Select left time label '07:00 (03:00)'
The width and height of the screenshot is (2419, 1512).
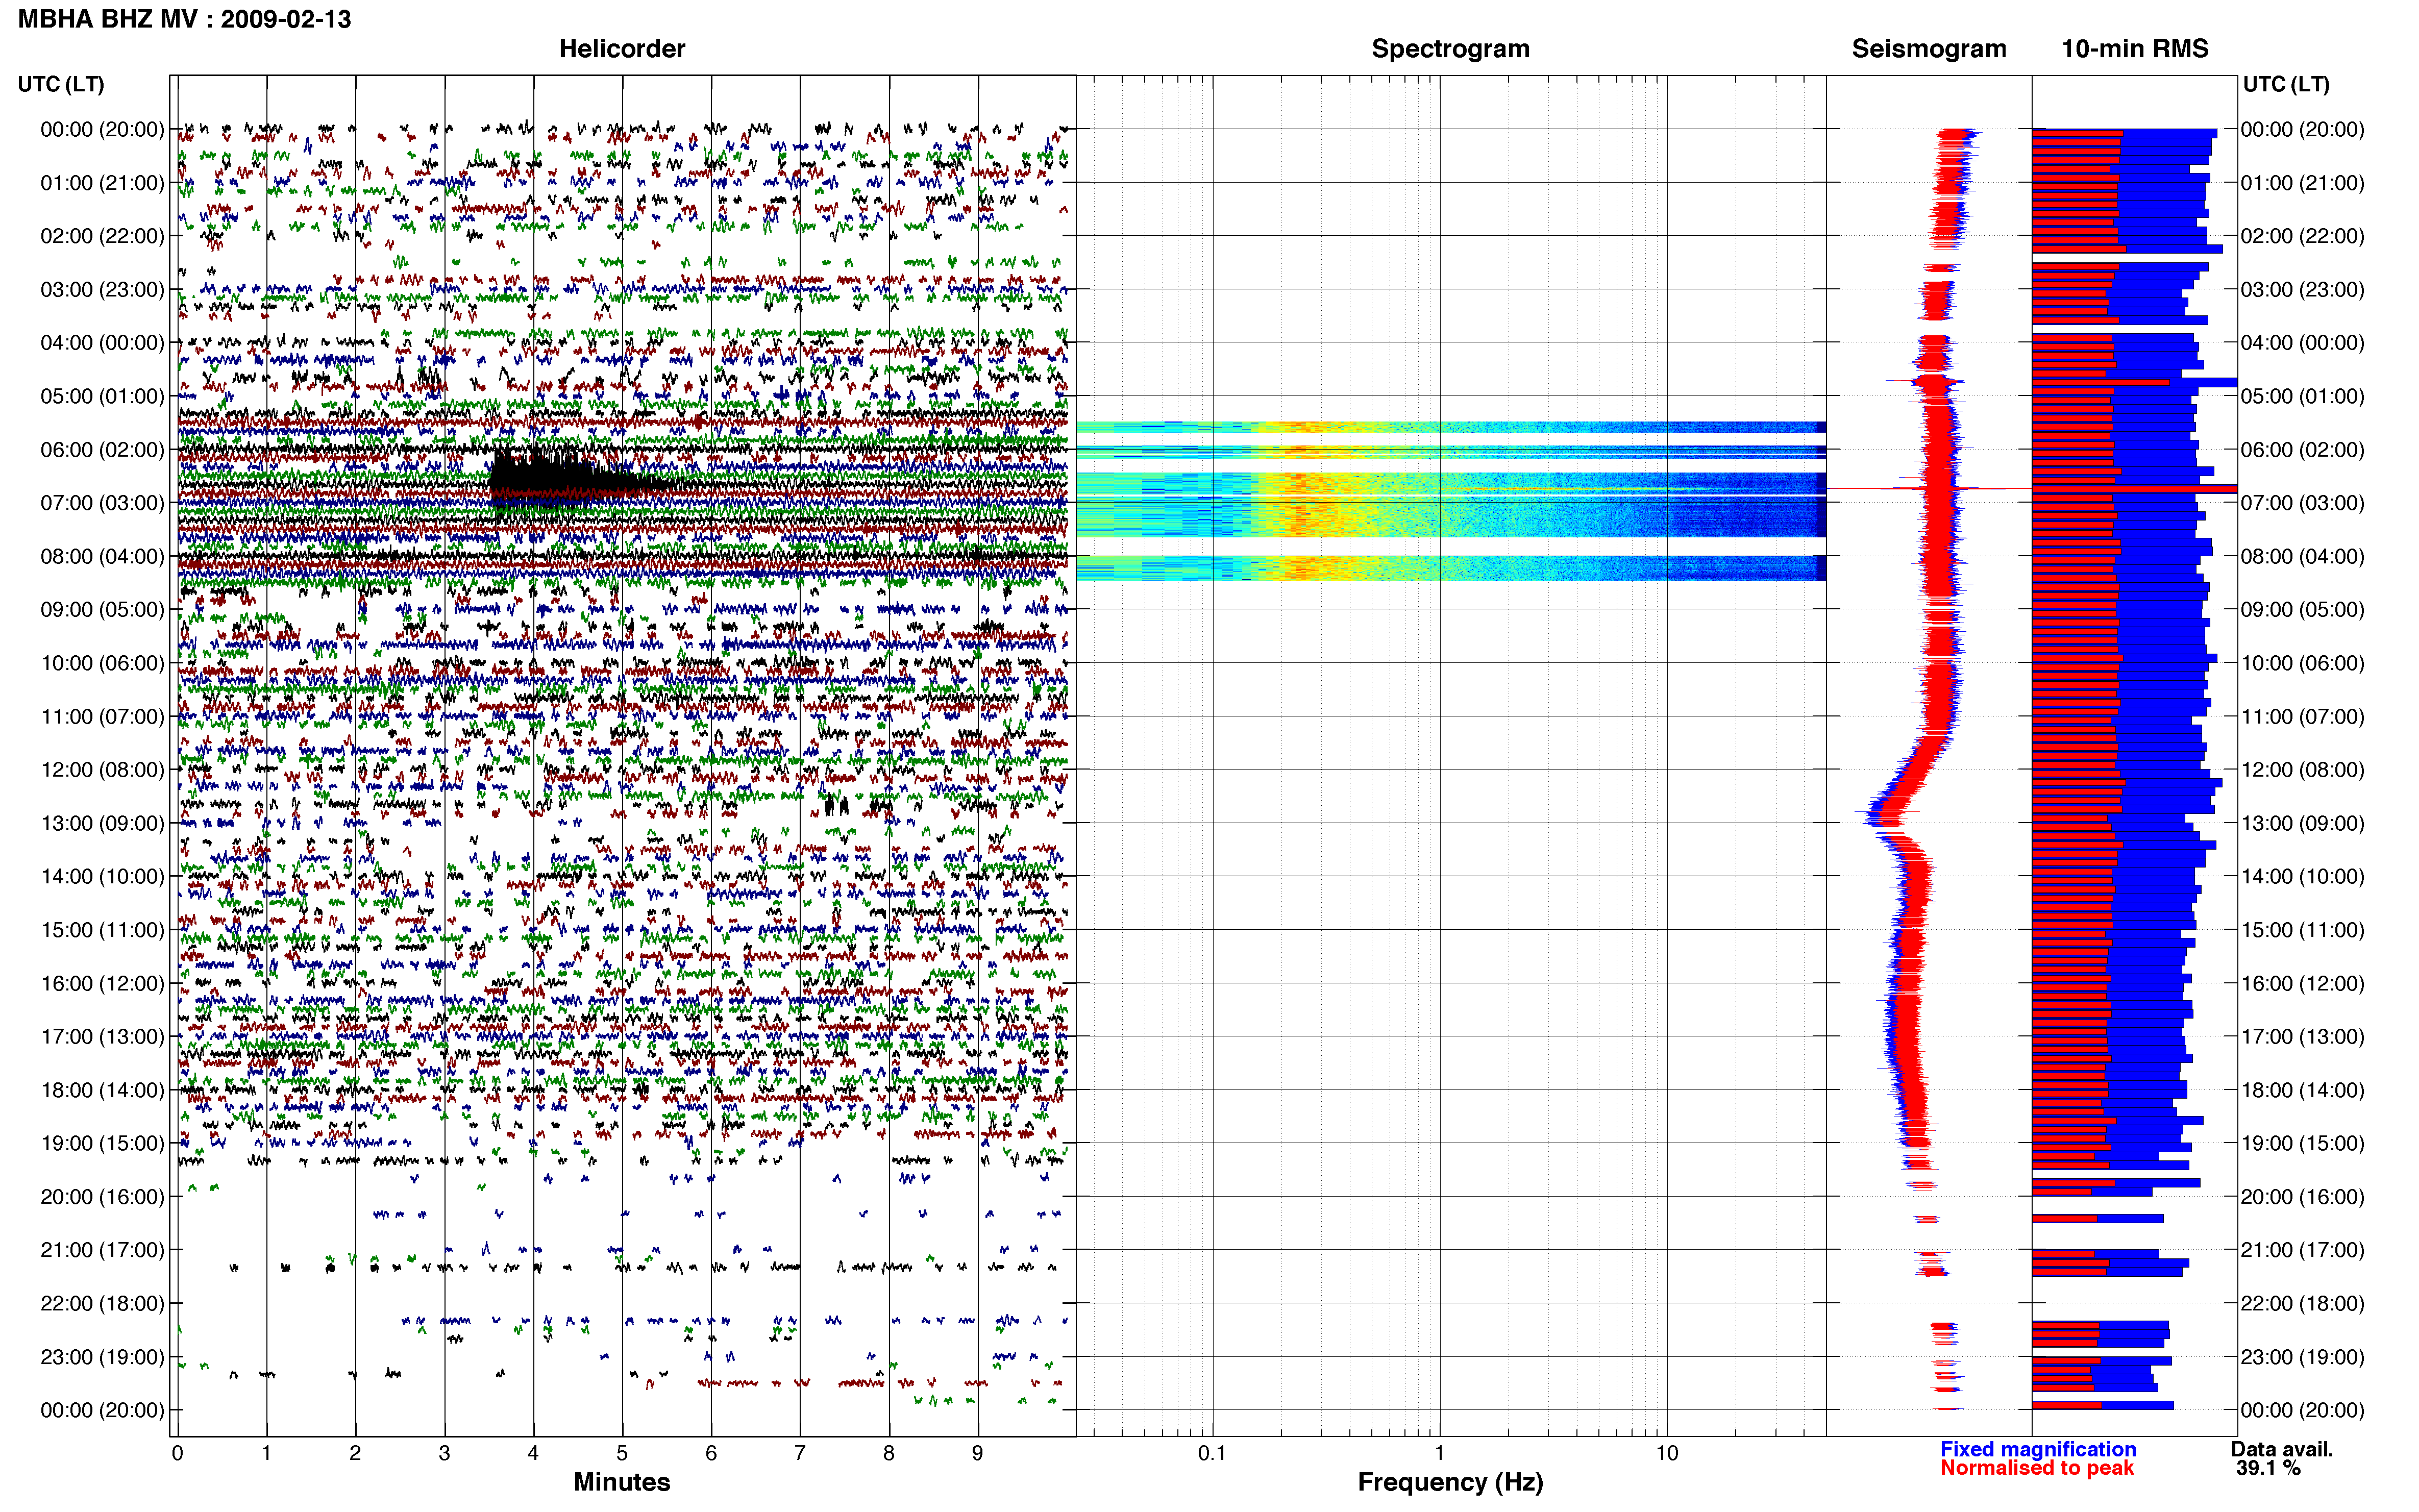(102, 502)
